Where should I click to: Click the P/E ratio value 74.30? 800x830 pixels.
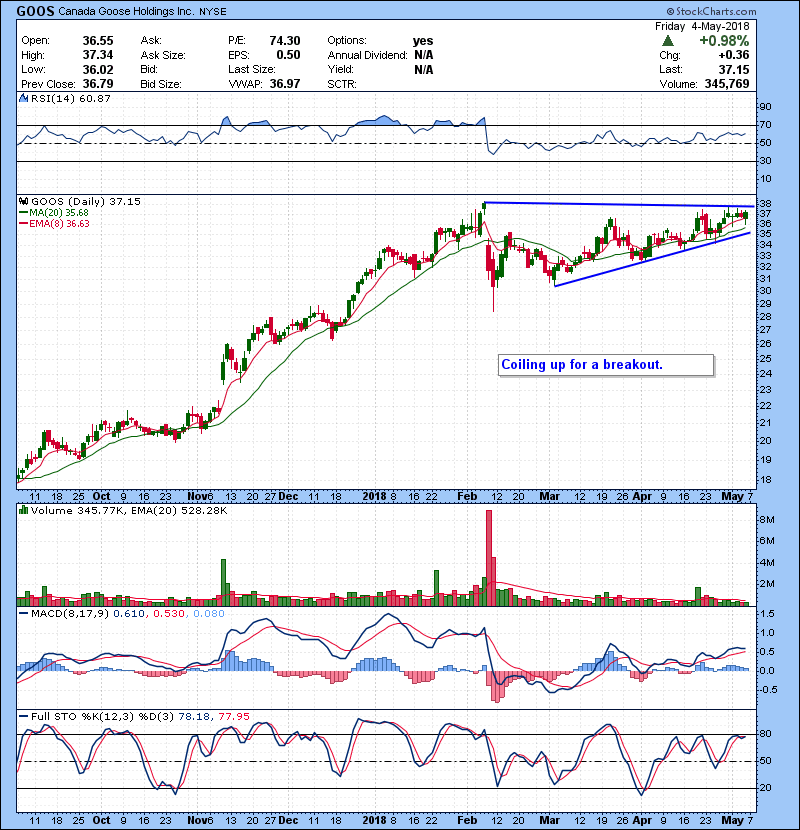click(x=285, y=41)
